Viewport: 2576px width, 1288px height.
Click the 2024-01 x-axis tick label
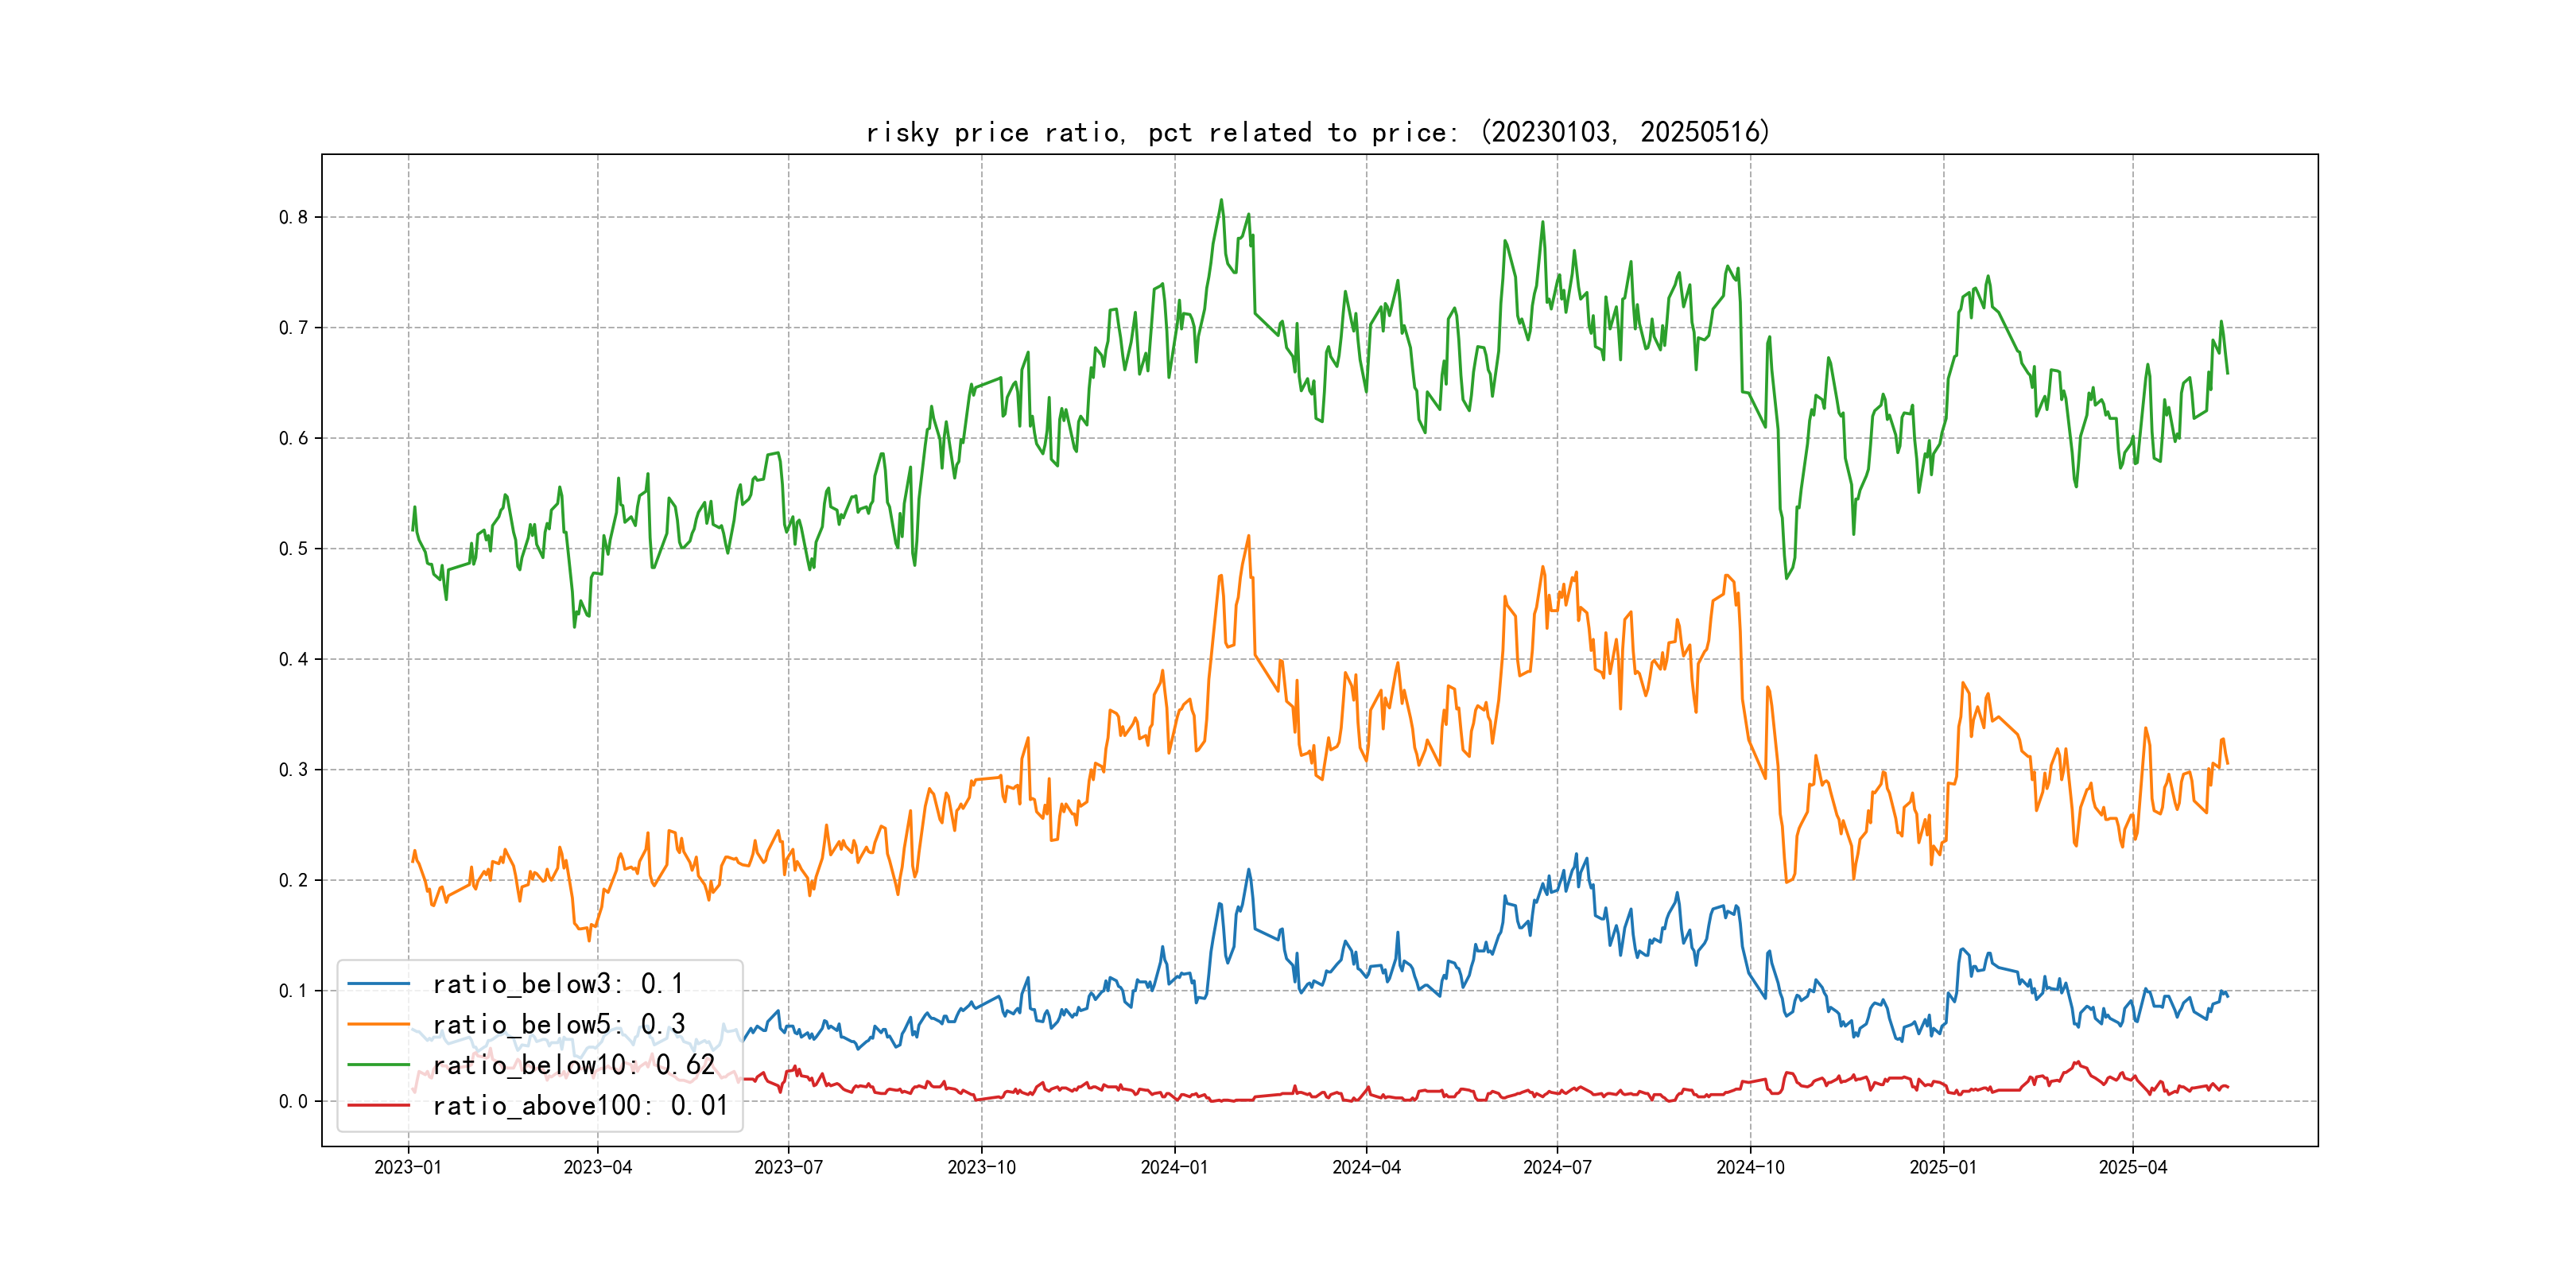(1174, 1167)
